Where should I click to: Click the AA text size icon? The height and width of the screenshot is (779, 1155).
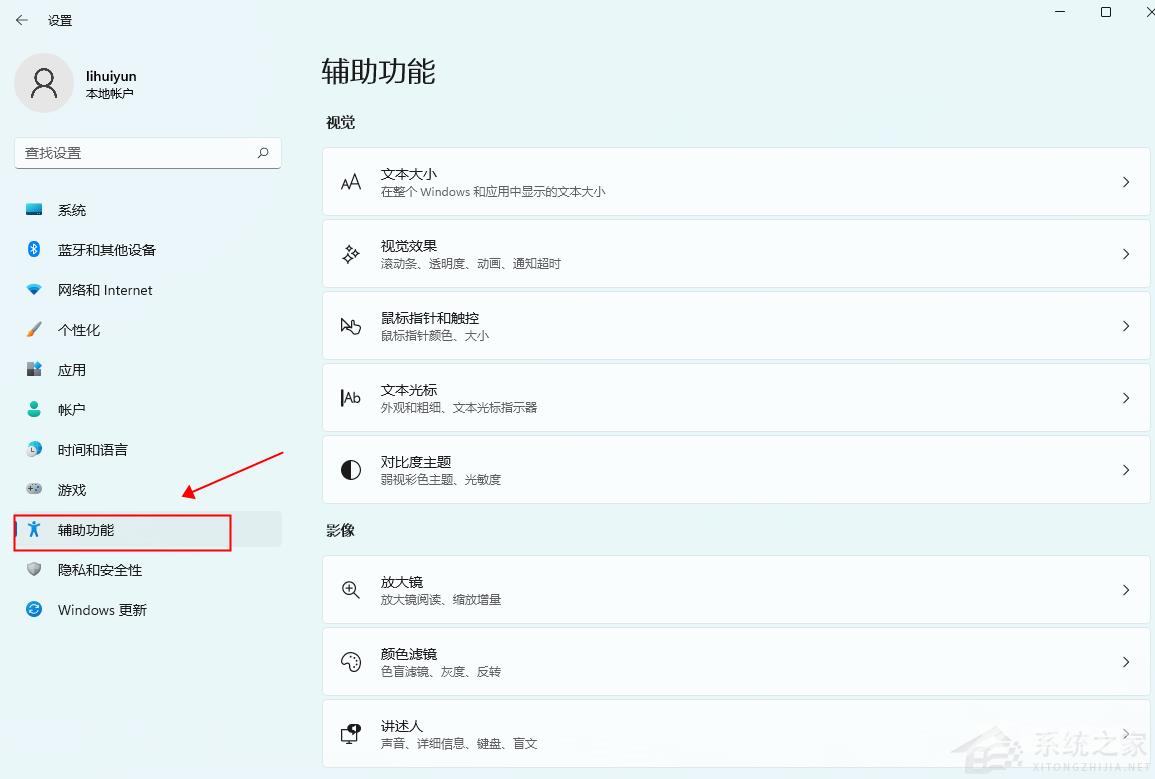[350, 182]
